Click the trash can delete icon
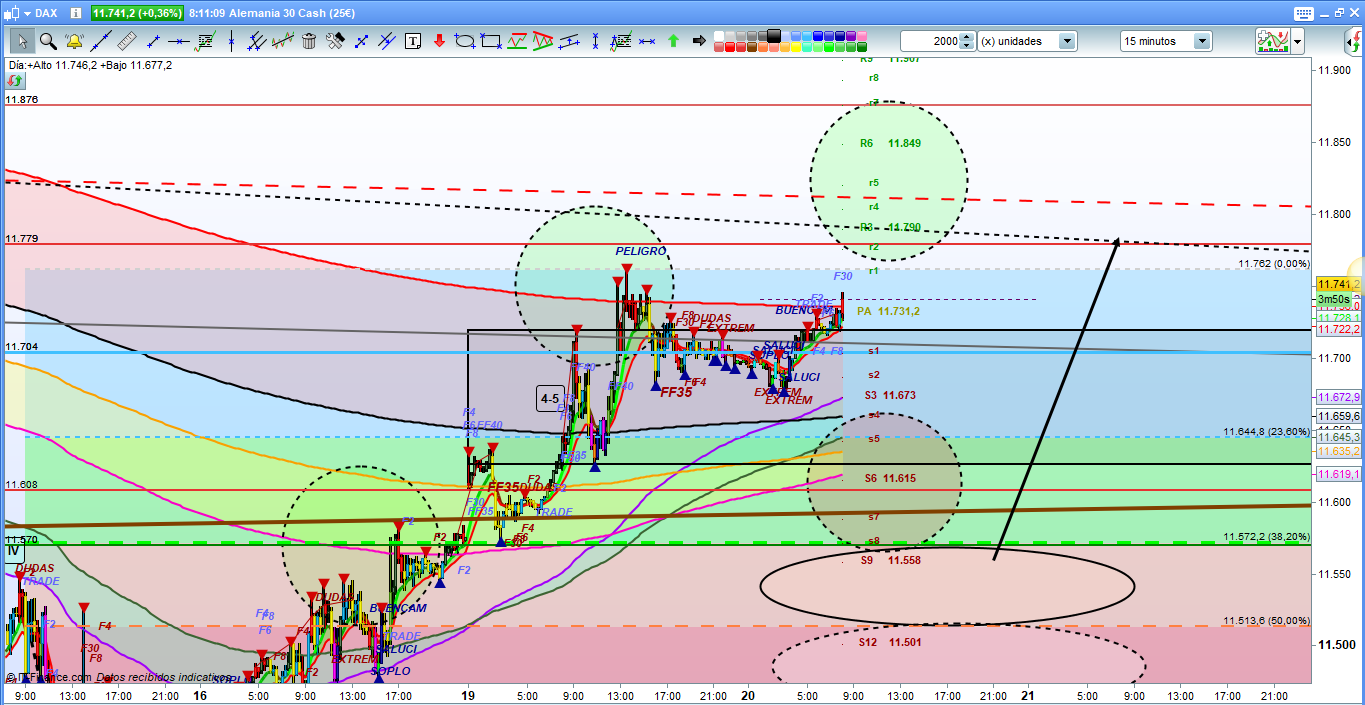 pyautogui.click(x=309, y=41)
